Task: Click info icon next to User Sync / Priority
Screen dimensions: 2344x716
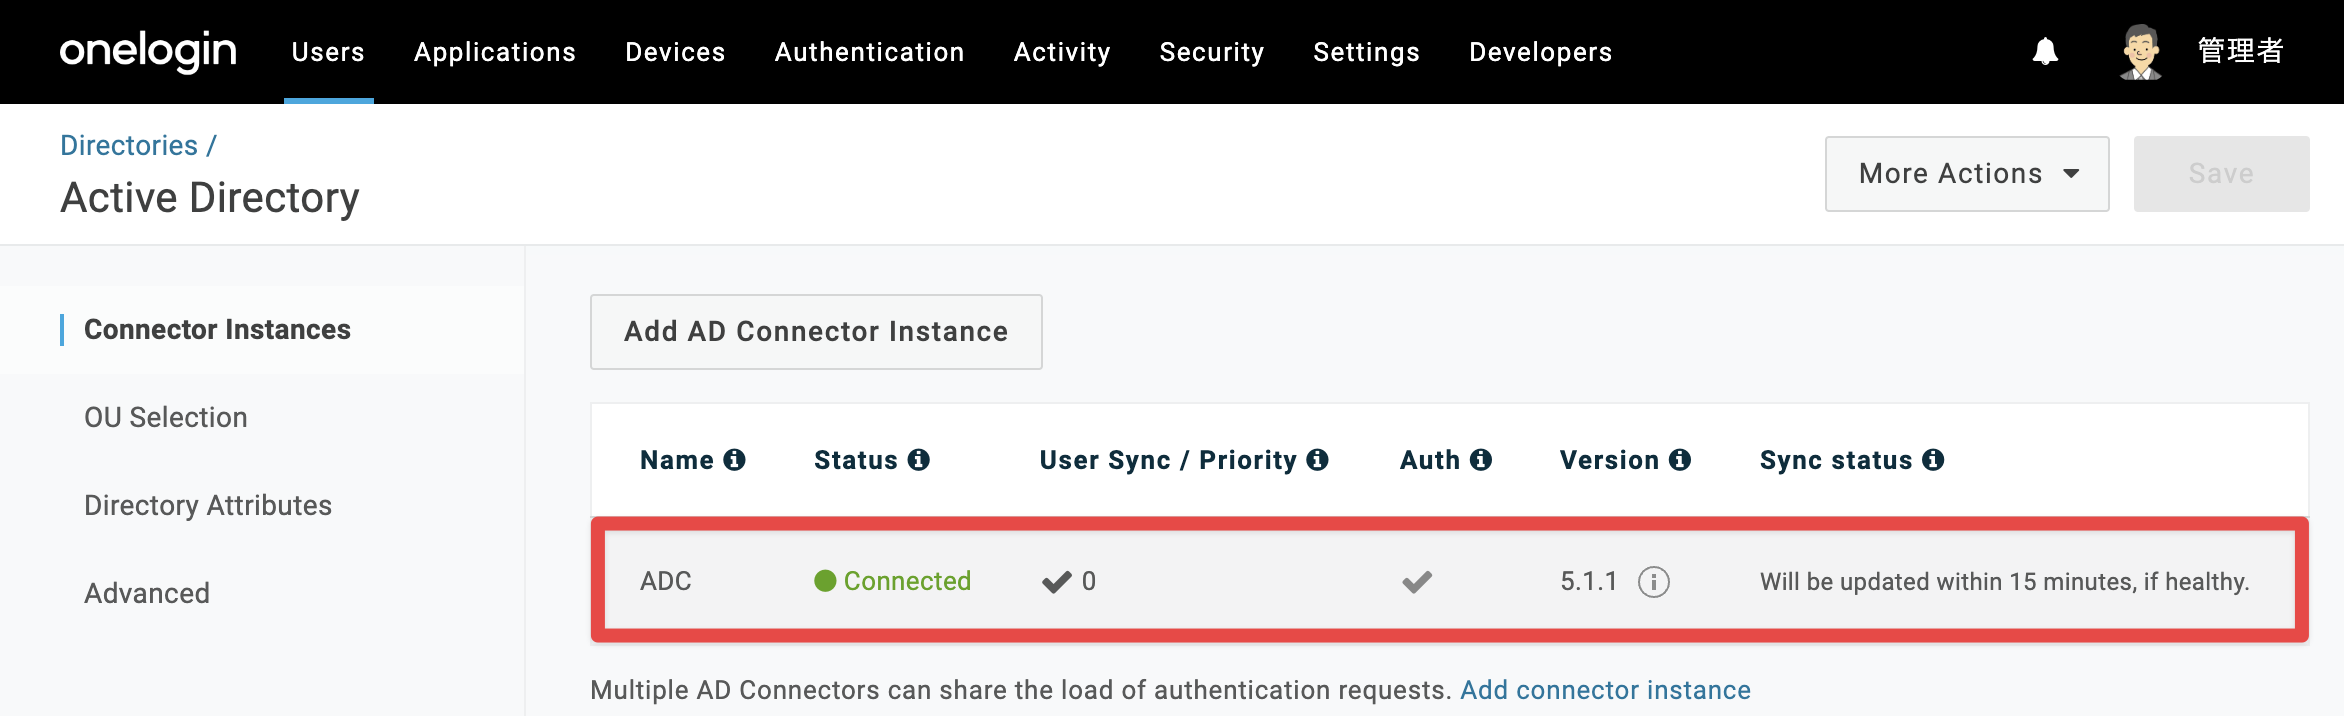Action: point(1318,460)
